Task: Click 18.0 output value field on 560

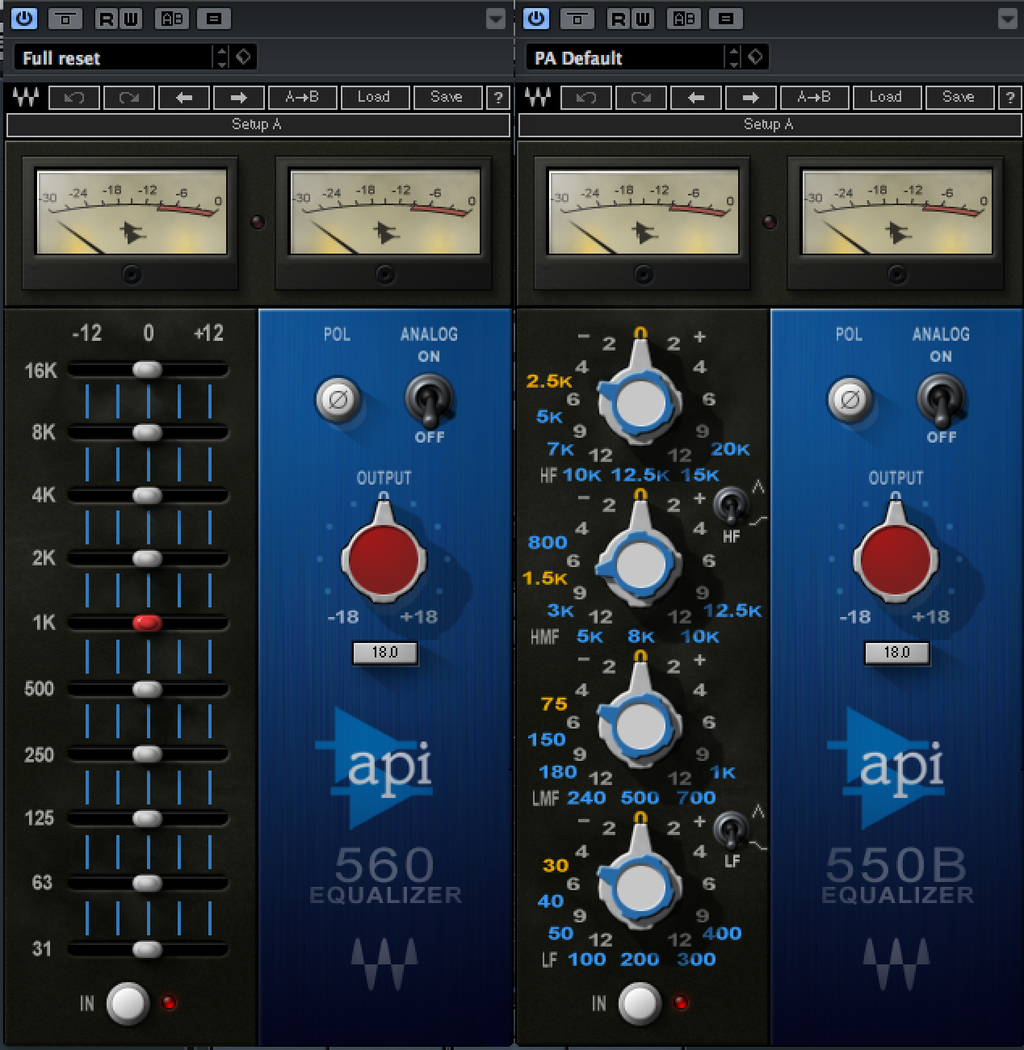Action: click(385, 652)
